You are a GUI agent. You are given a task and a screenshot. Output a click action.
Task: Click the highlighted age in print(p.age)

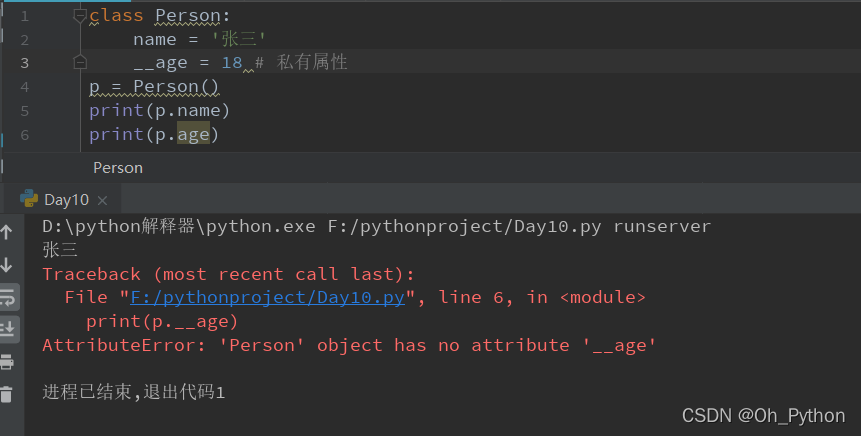pos(193,135)
